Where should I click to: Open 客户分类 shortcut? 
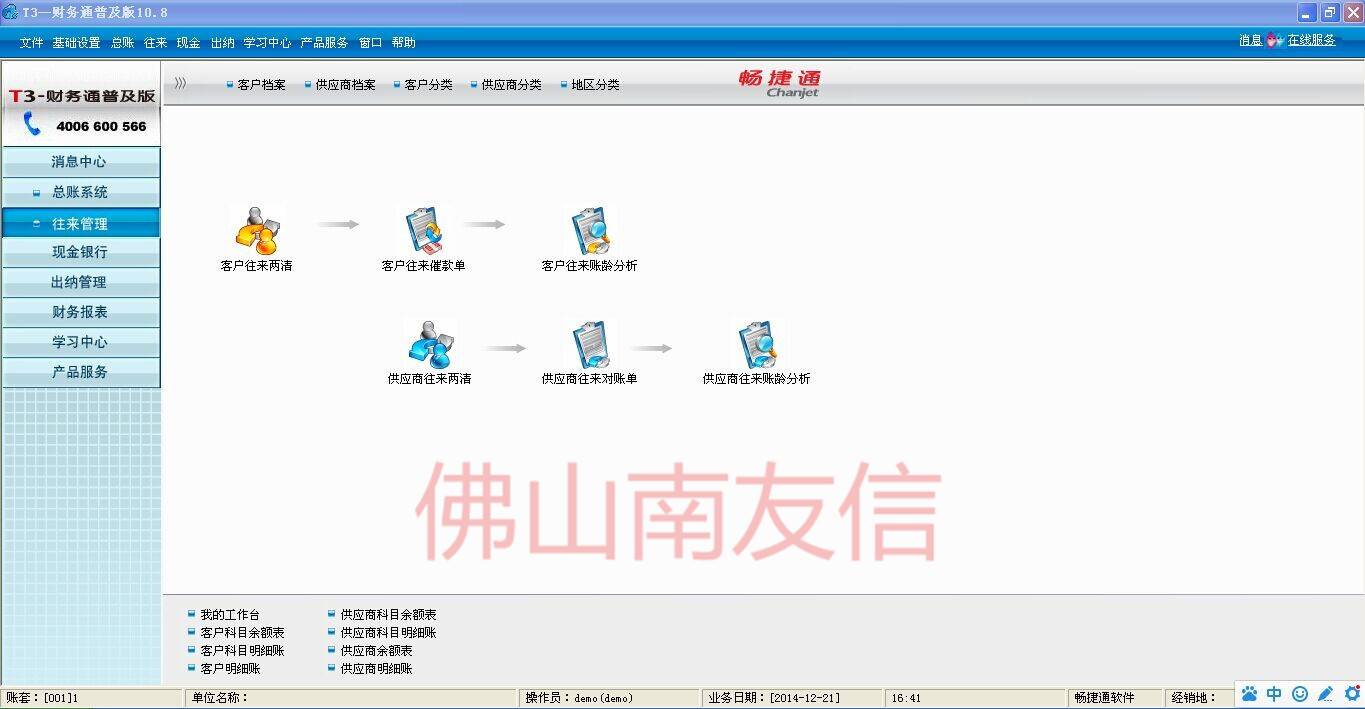click(429, 85)
